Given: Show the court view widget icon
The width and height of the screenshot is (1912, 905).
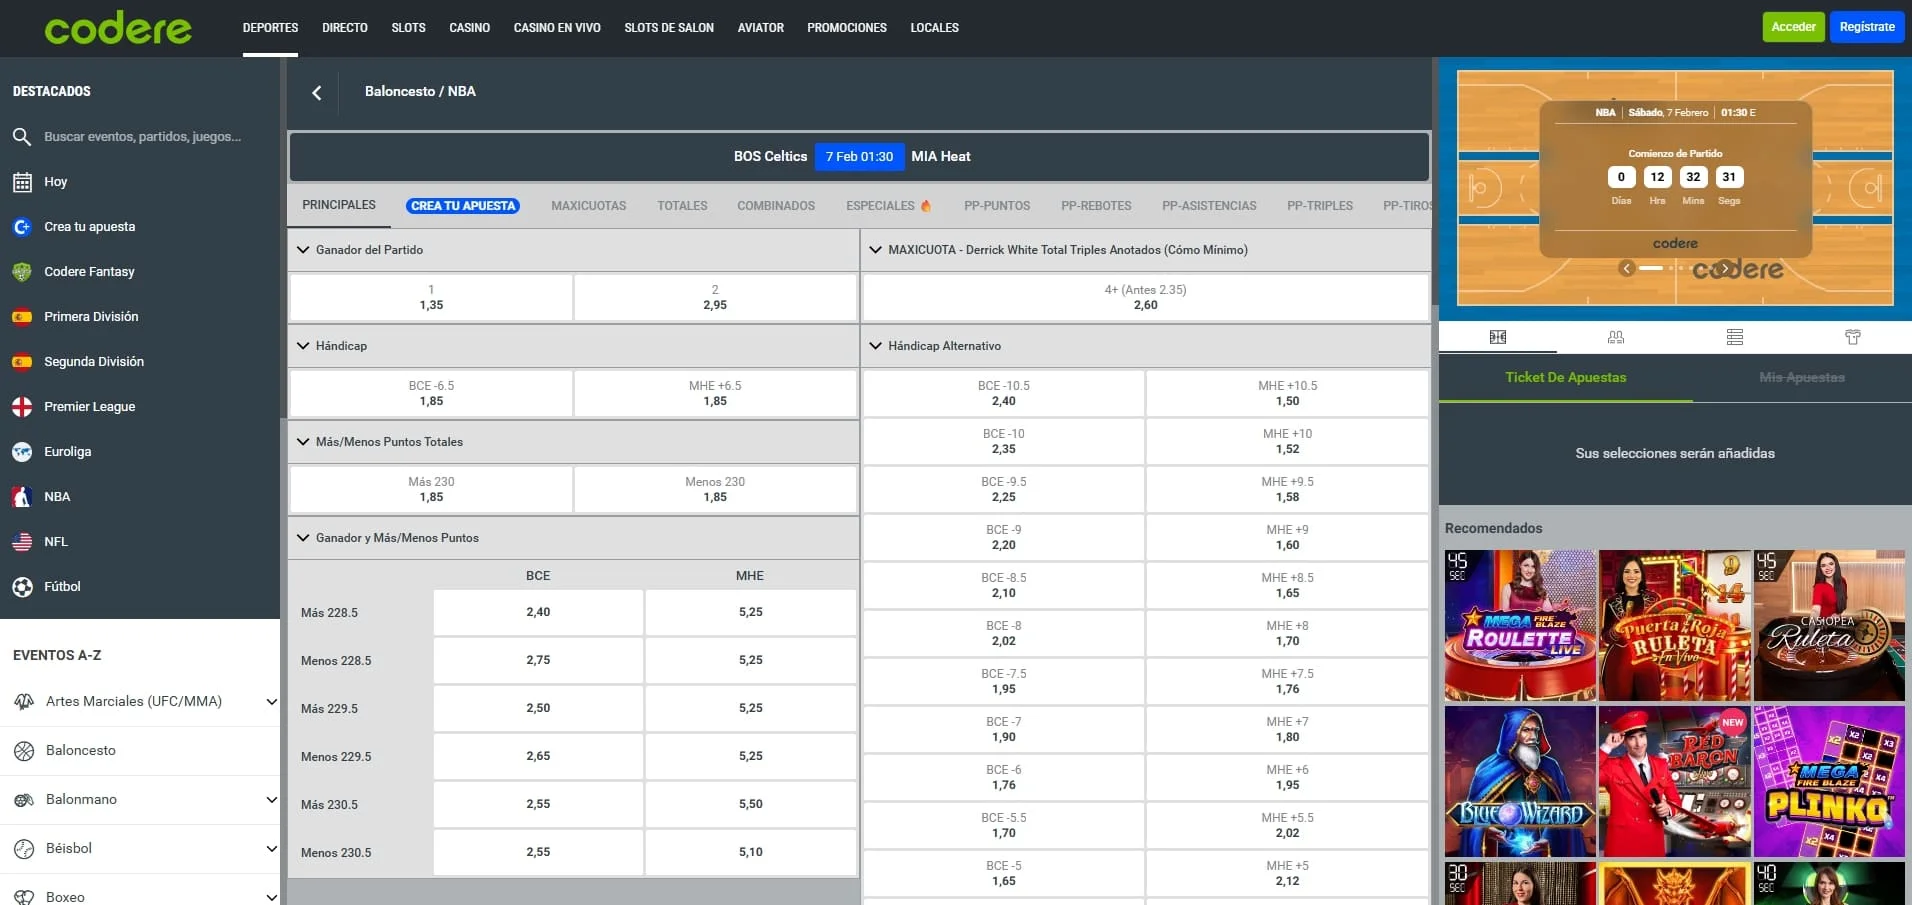Looking at the screenshot, I should (1497, 337).
